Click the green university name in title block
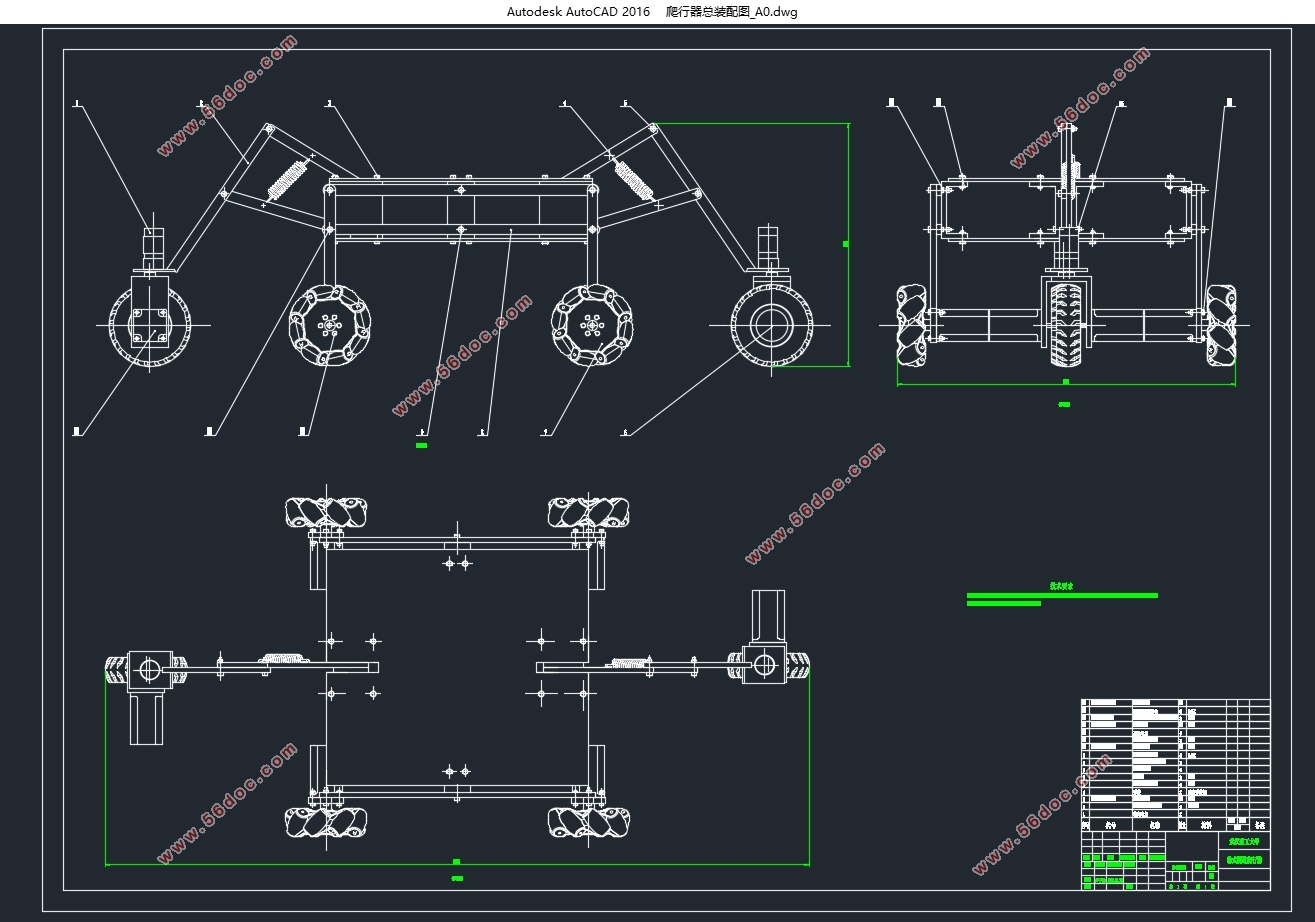 click(1245, 842)
